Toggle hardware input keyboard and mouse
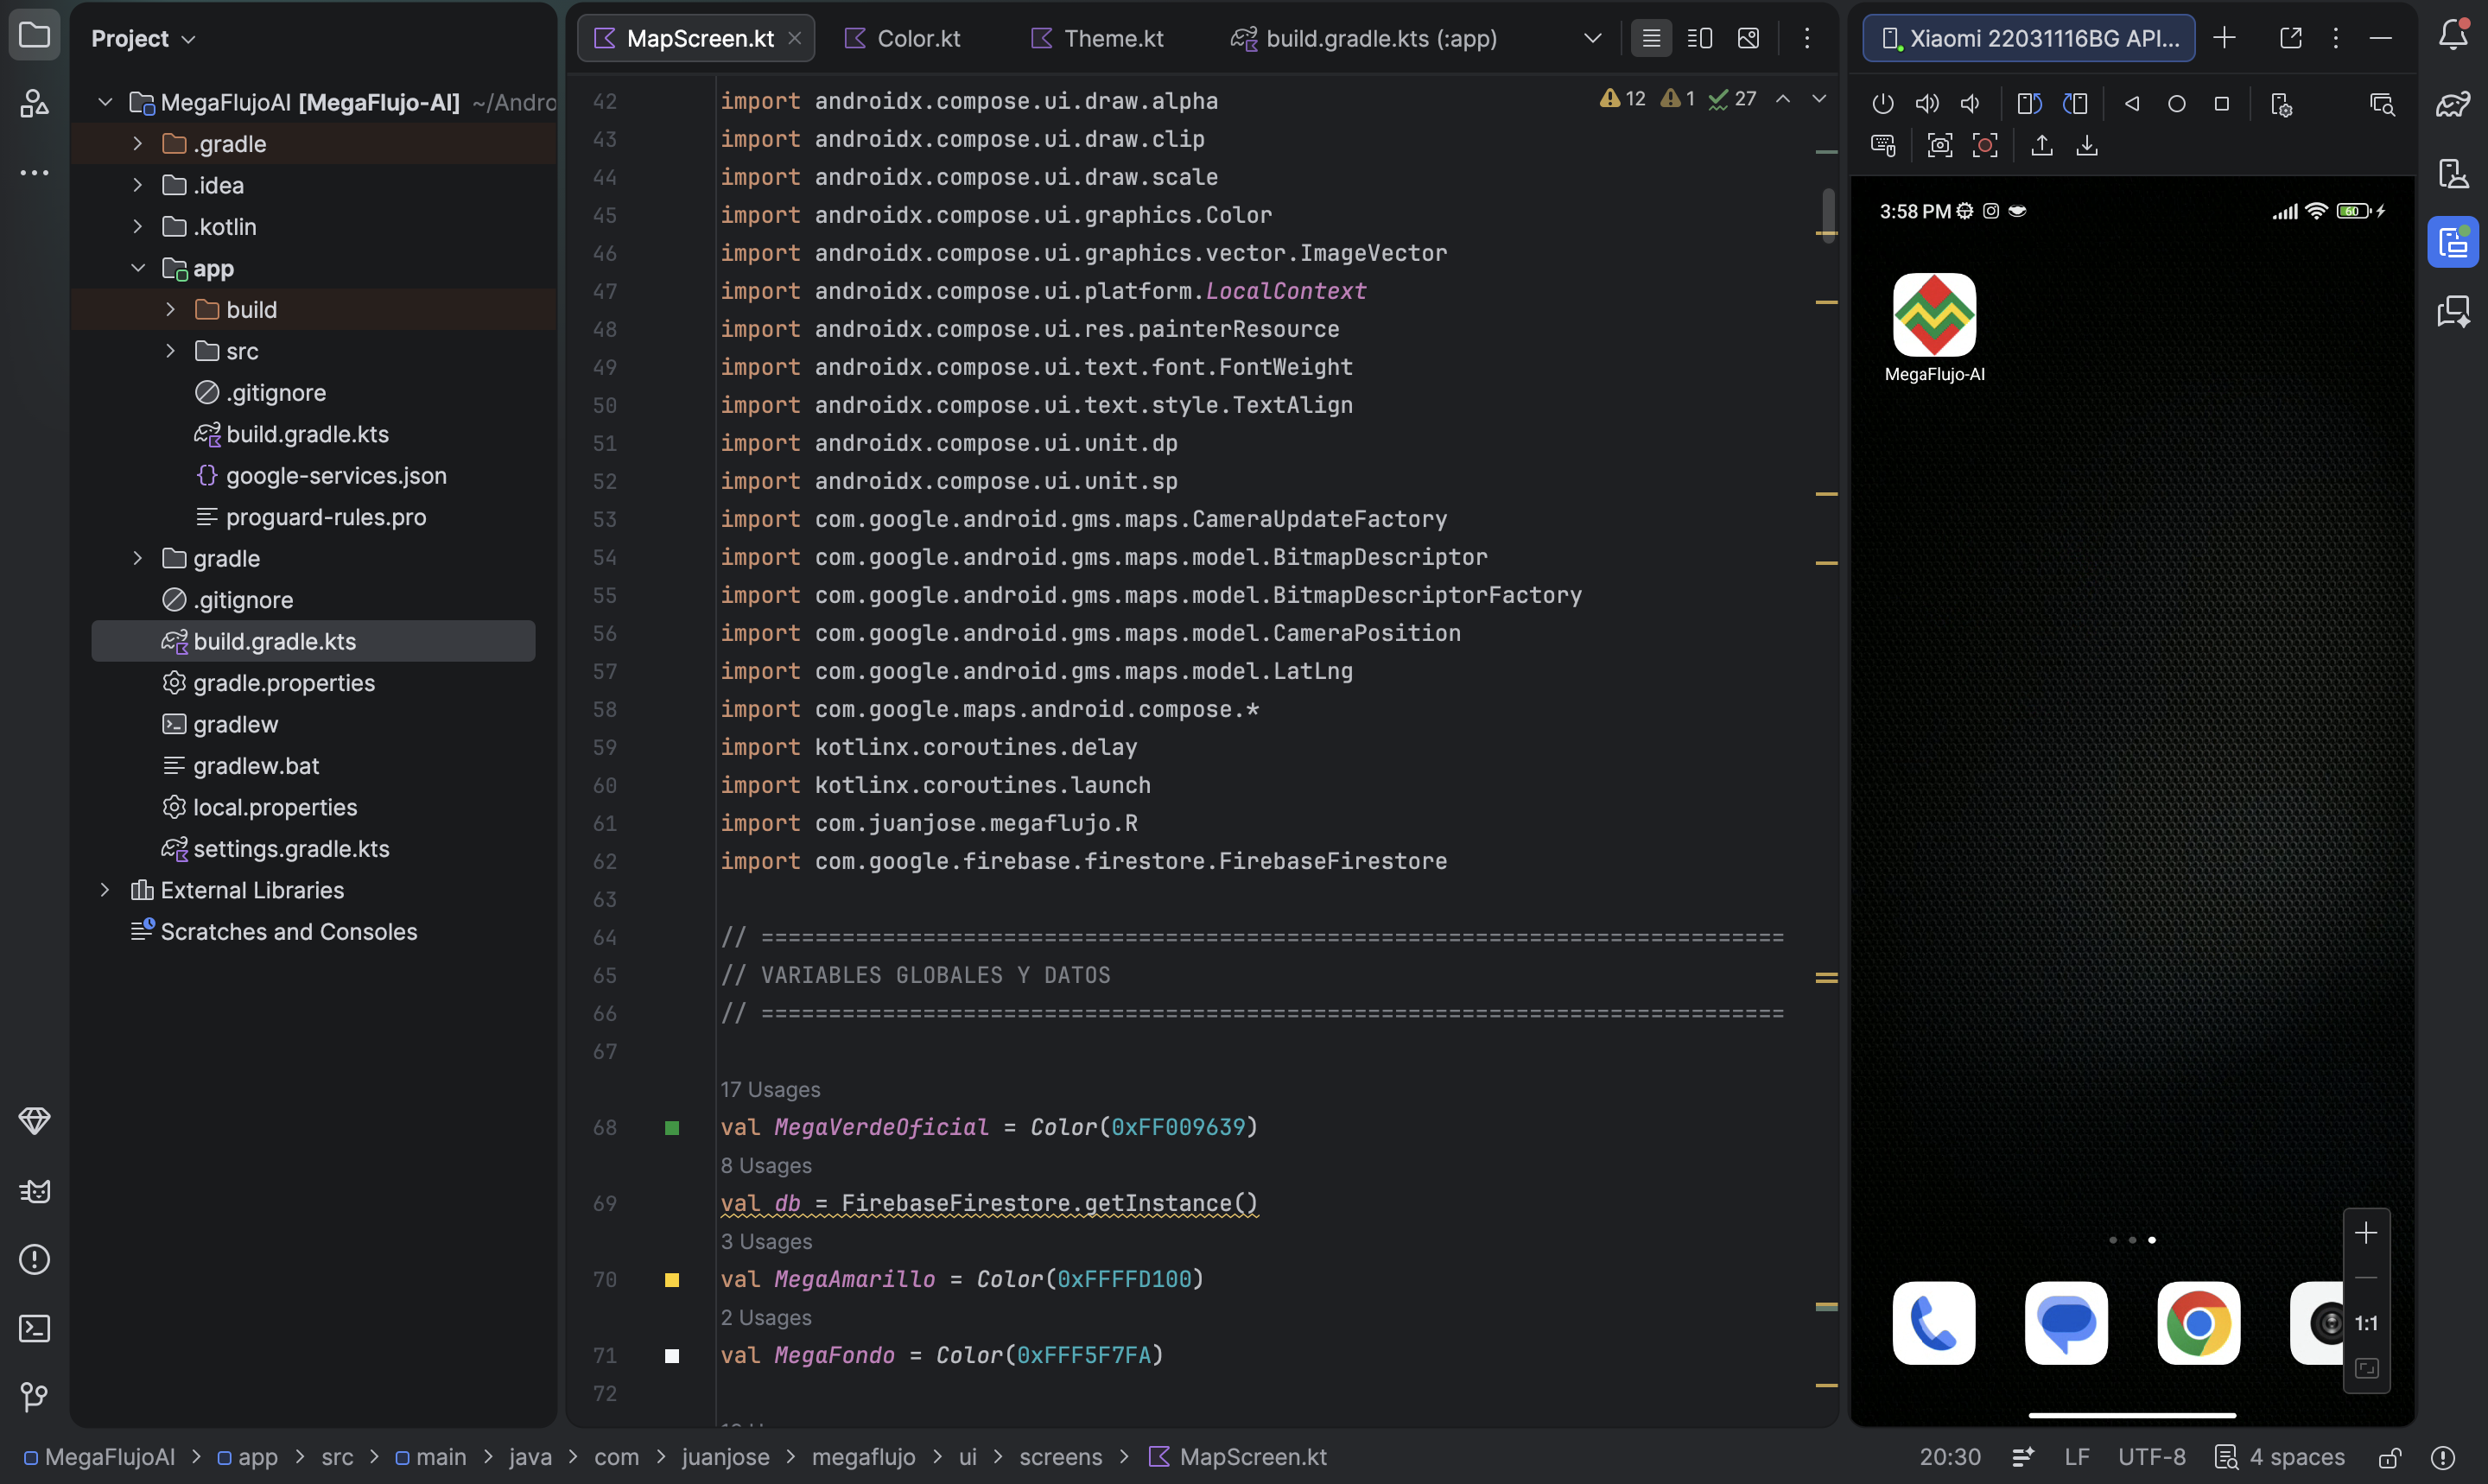The width and height of the screenshot is (2488, 1484). click(x=1883, y=146)
